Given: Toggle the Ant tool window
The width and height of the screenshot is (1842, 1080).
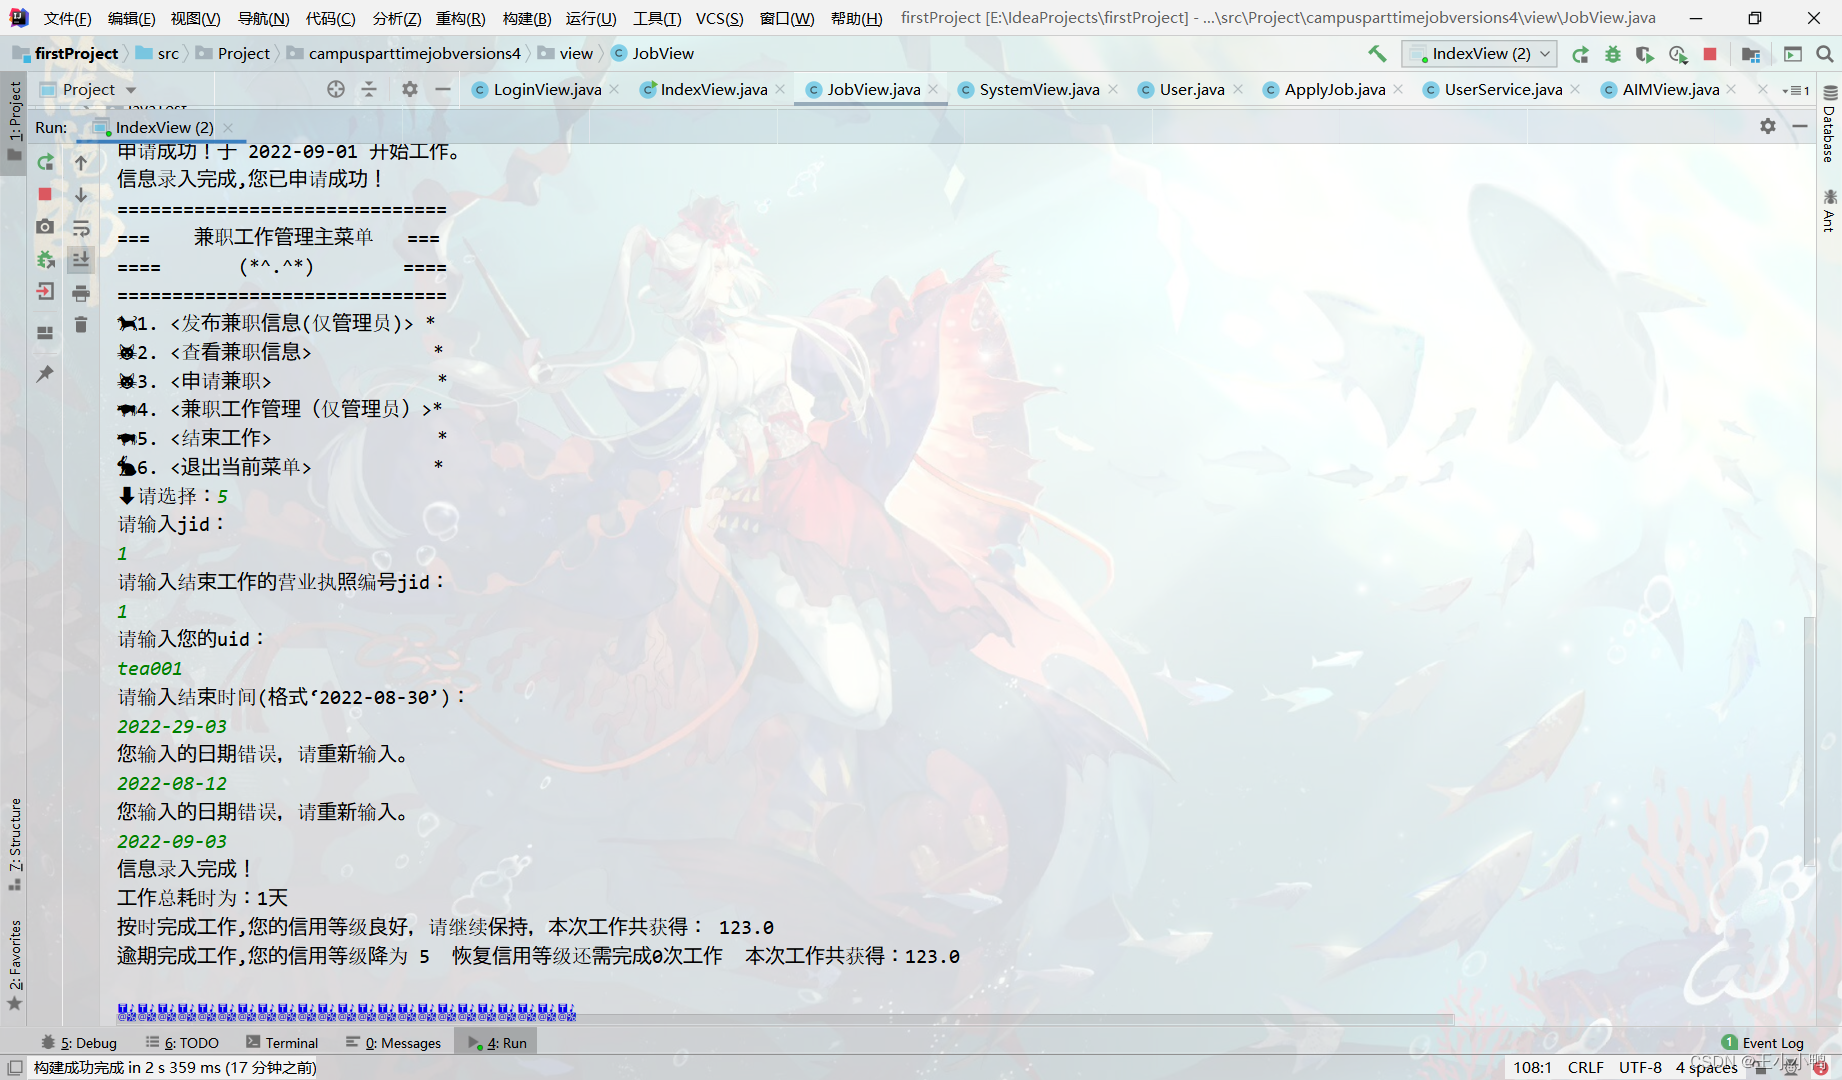Looking at the screenshot, I should tap(1829, 210).
